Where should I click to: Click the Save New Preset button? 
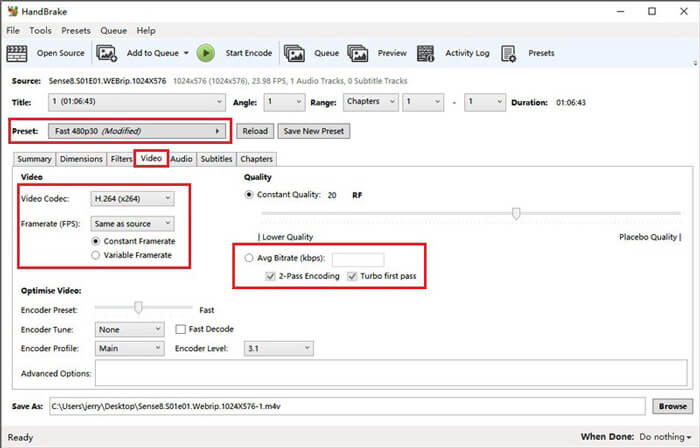(314, 131)
